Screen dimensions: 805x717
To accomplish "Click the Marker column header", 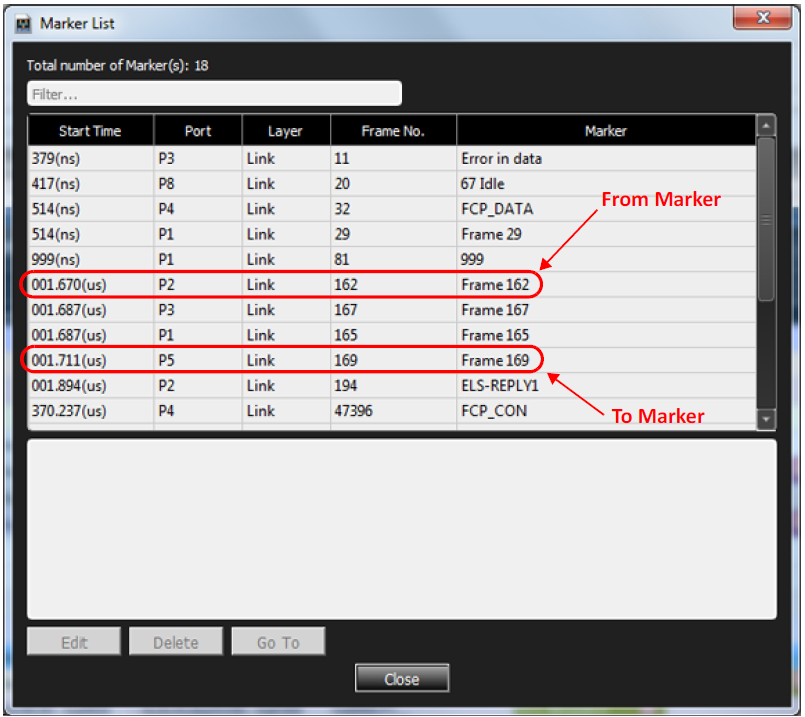I will click(x=606, y=131).
